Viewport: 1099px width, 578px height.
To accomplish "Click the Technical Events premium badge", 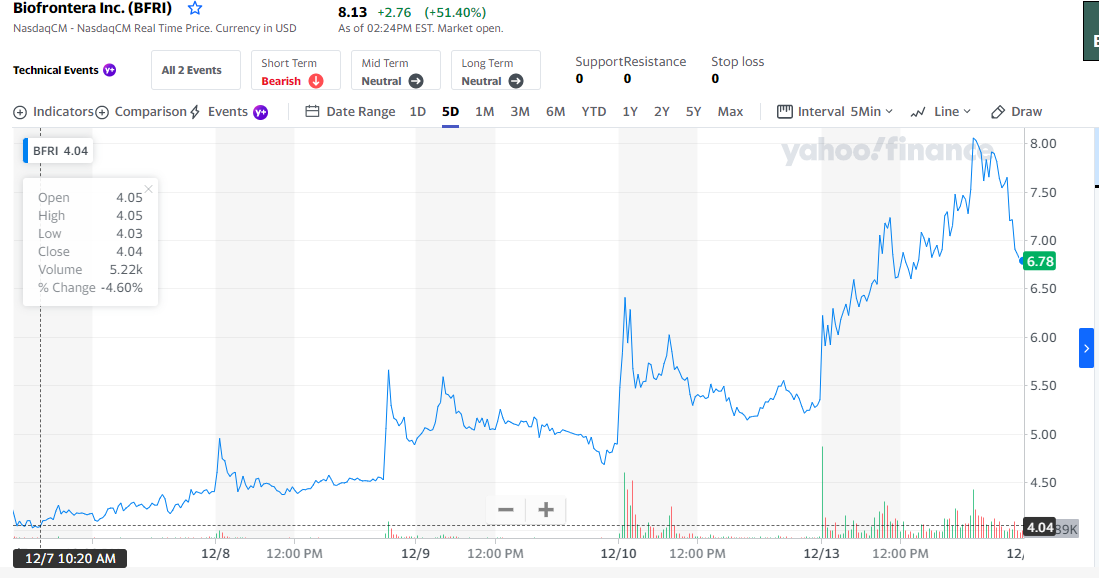I will point(110,70).
